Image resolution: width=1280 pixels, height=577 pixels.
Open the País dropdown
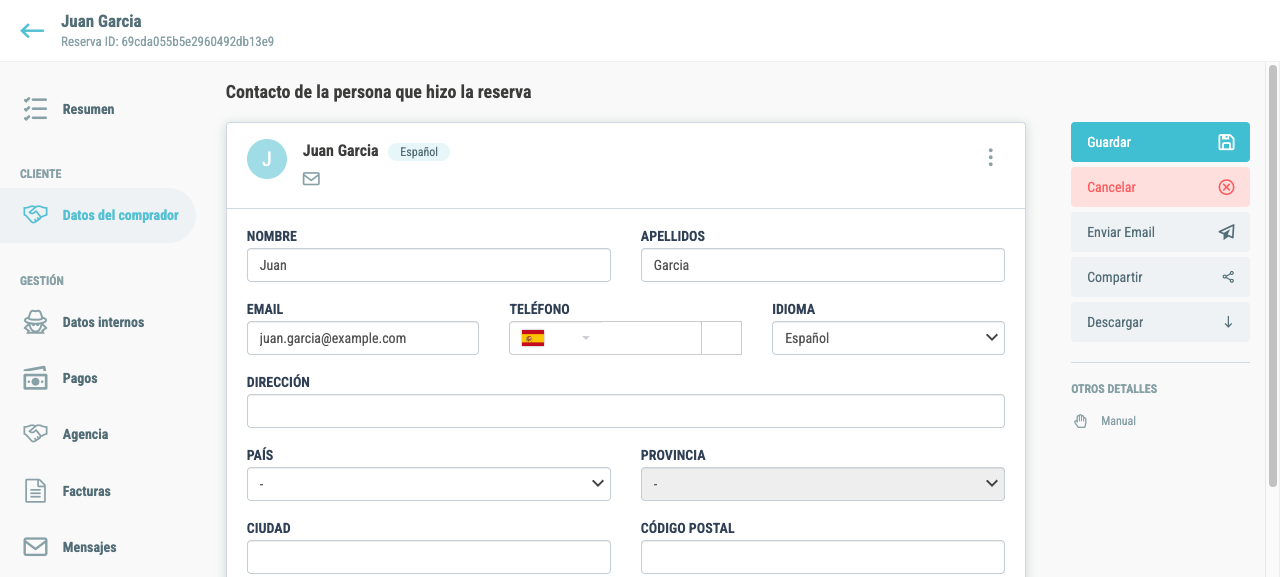[428, 484]
